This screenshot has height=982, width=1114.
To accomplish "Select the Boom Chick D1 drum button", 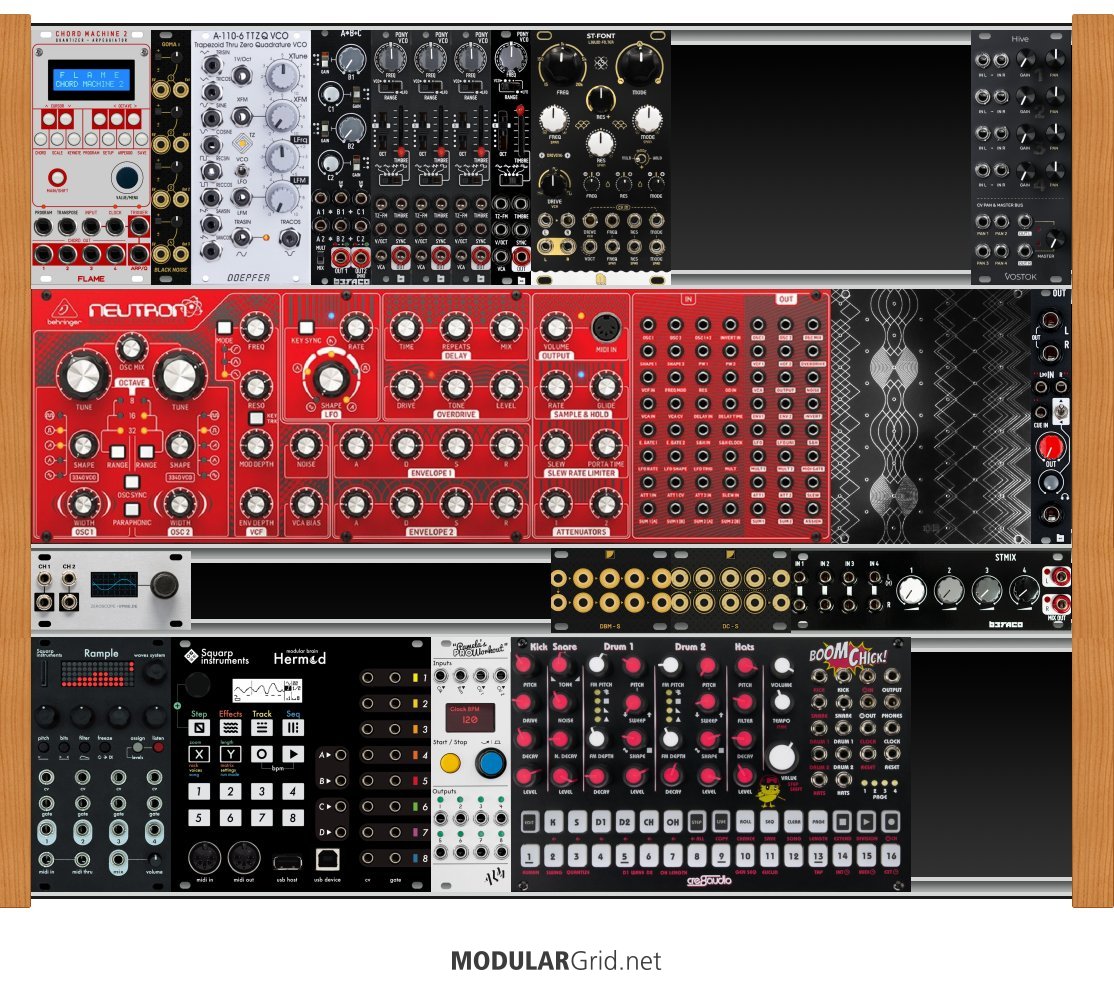I will tap(601, 822).
